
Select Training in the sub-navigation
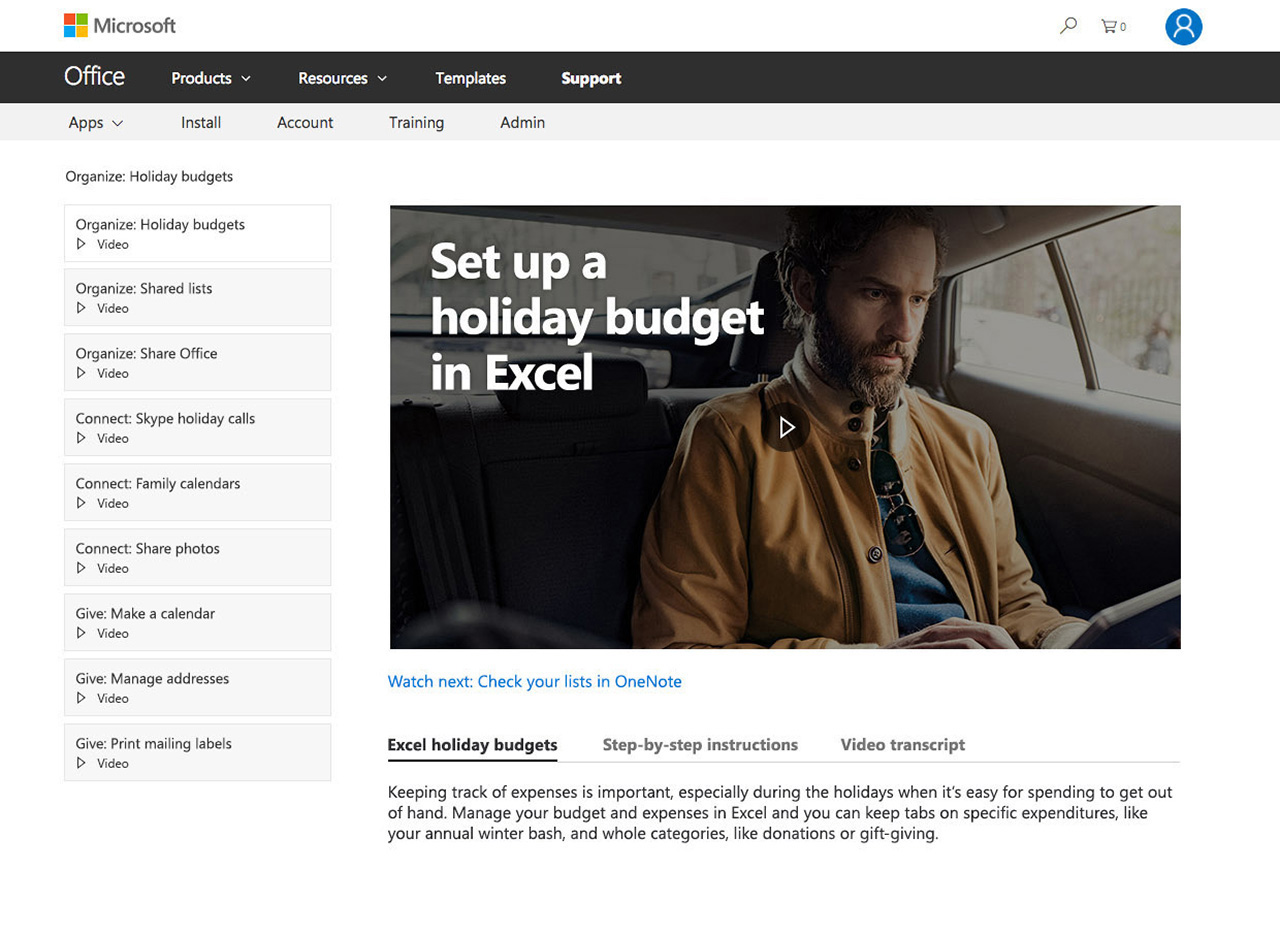416,123
